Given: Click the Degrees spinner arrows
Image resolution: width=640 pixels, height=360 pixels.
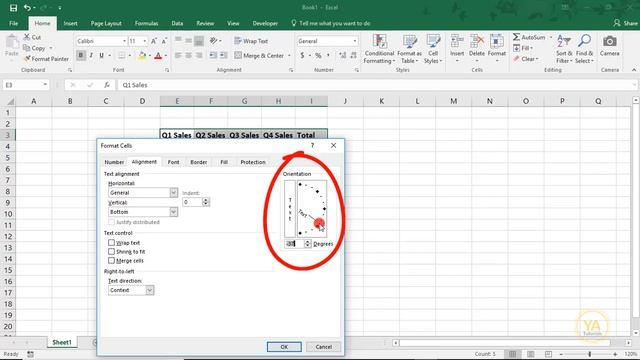Looking at the screenshot, I should click(x=307, y=244).
